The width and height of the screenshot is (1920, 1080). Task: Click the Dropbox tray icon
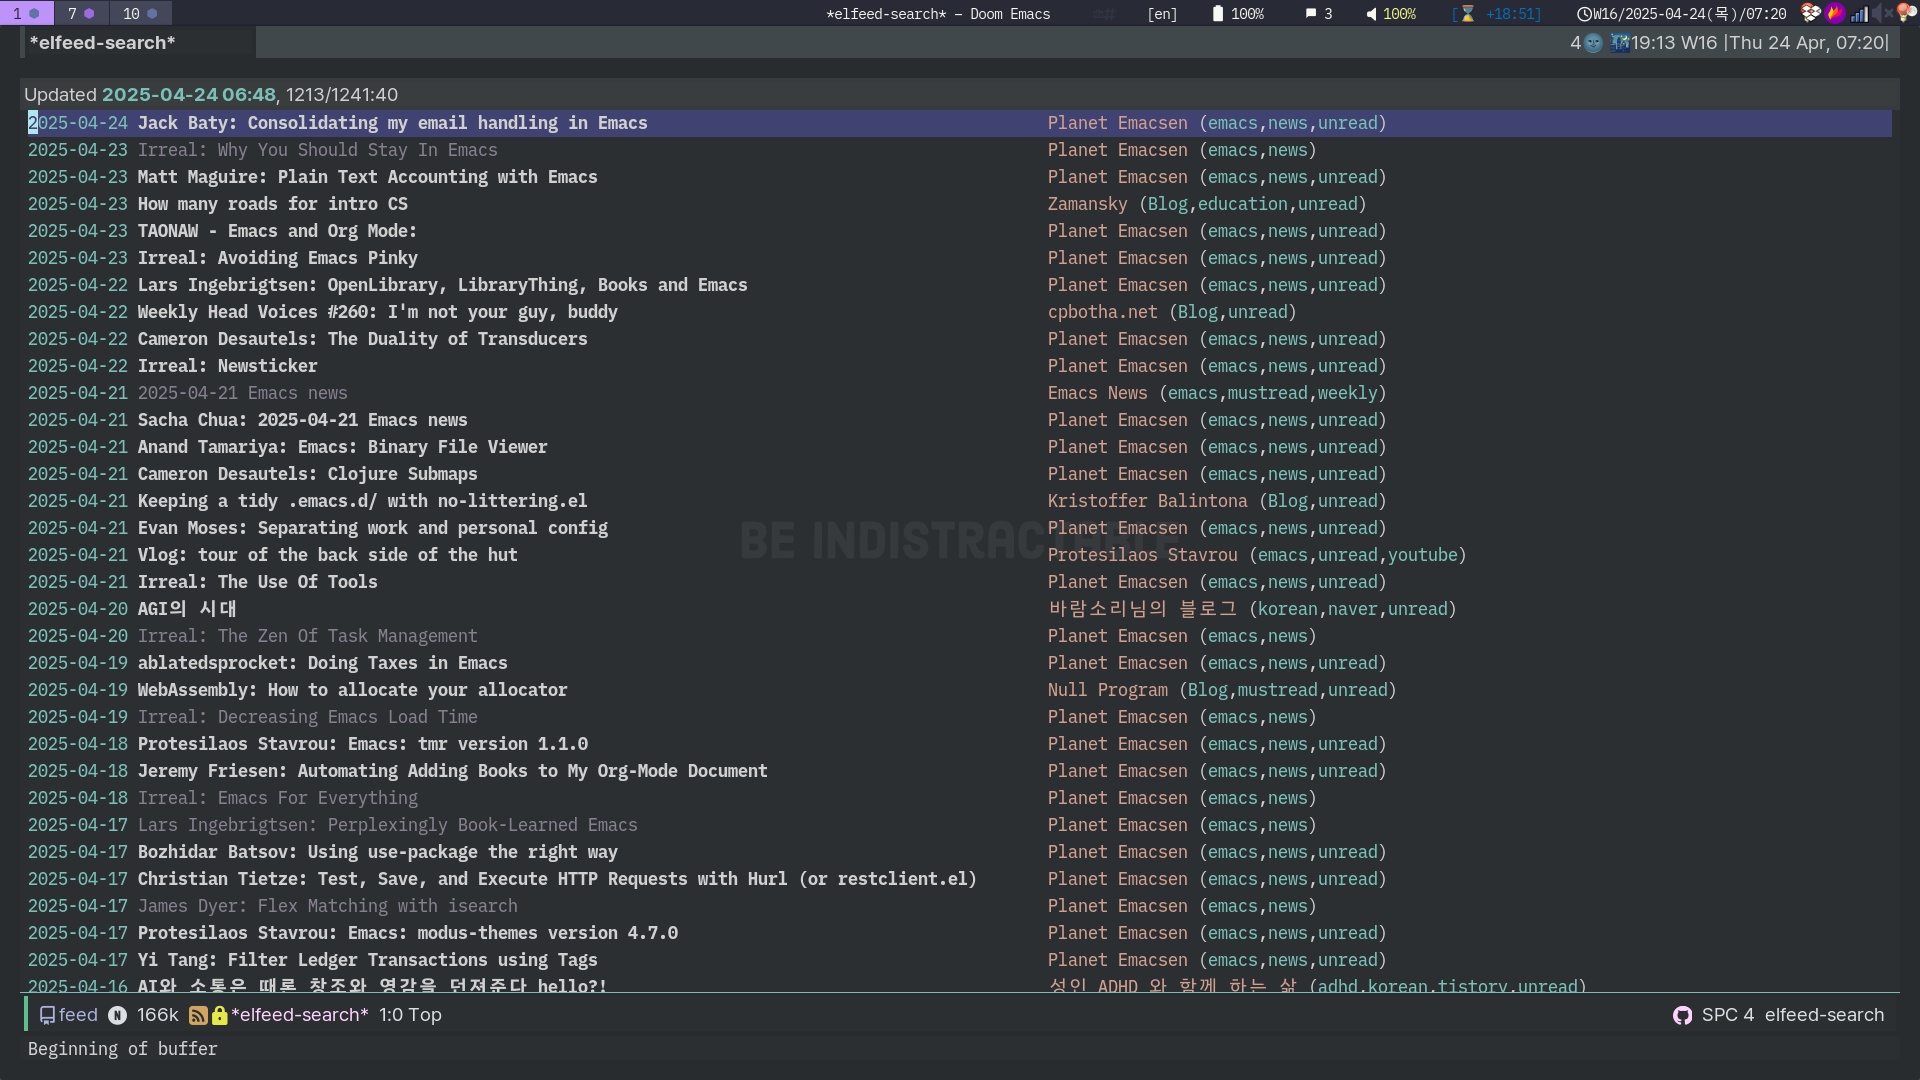1810,13
